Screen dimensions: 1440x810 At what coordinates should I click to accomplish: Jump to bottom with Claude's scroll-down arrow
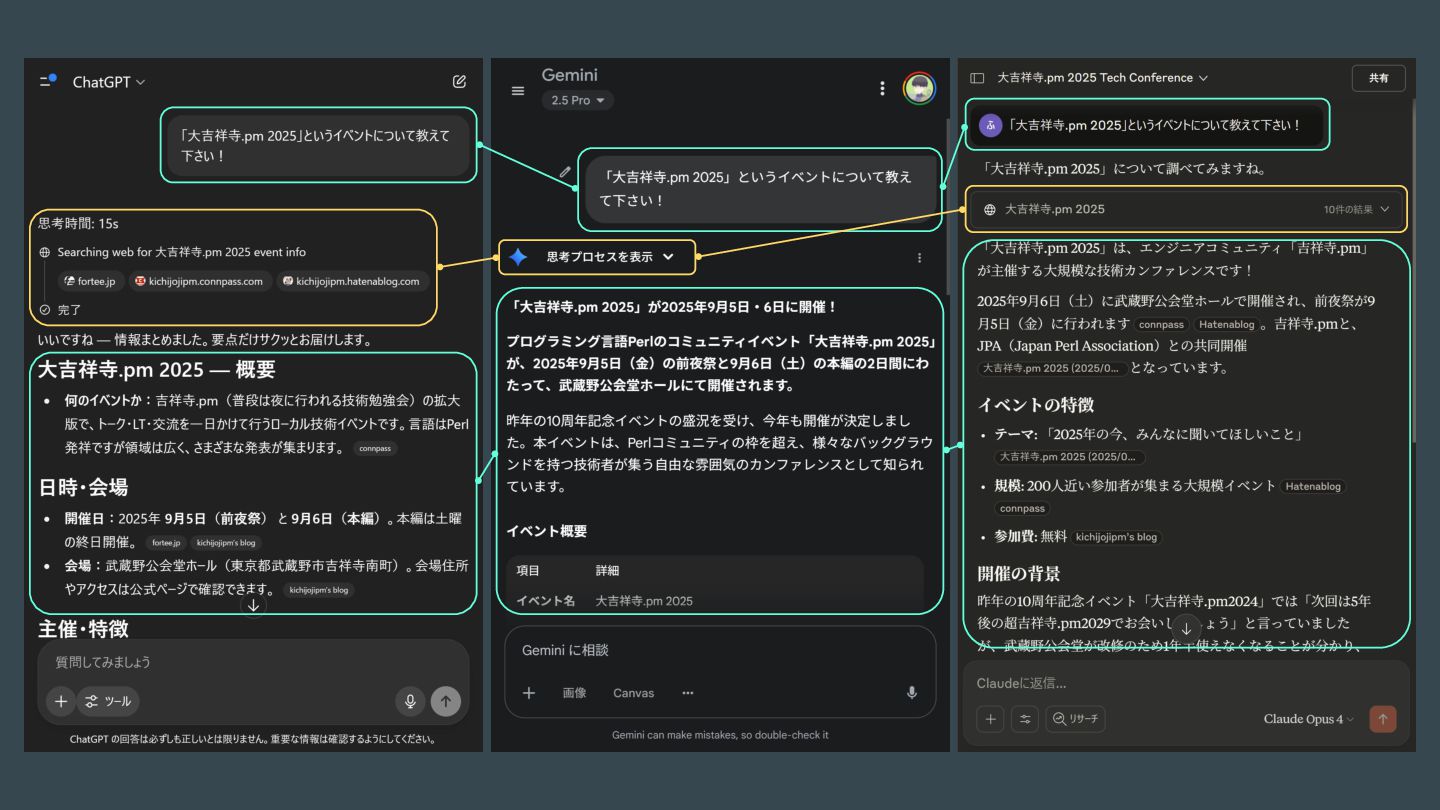[x=1186, y=629]
